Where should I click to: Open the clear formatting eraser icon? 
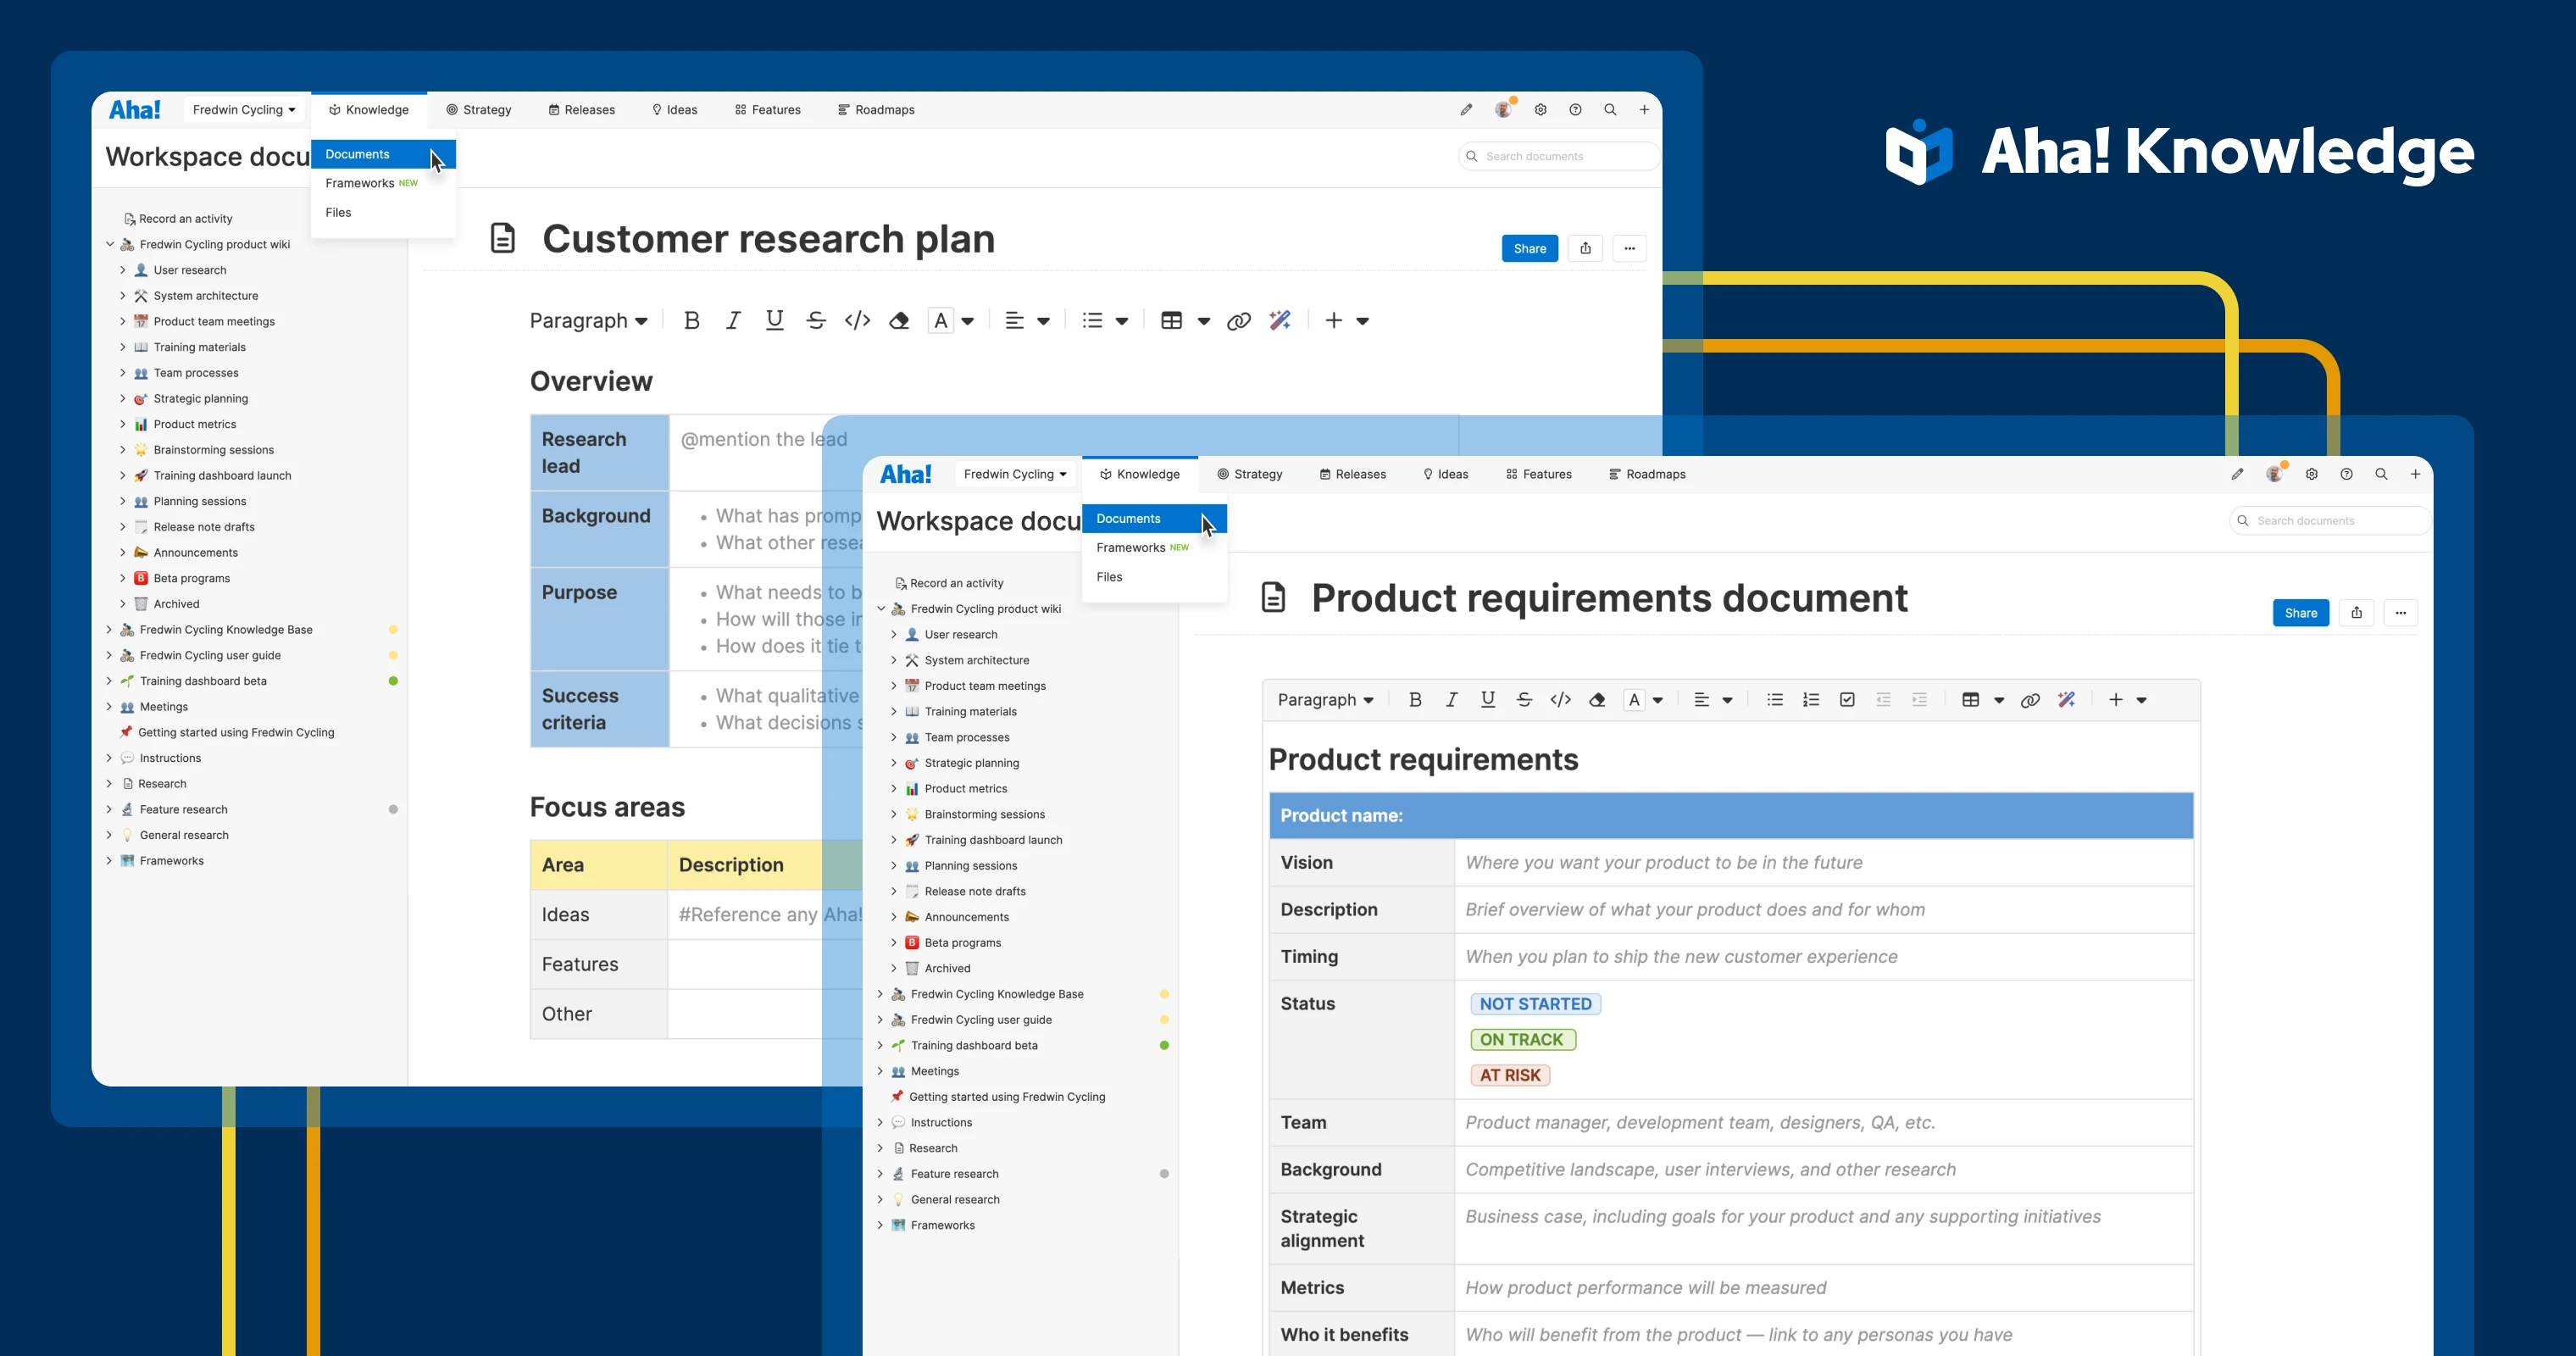898,320
